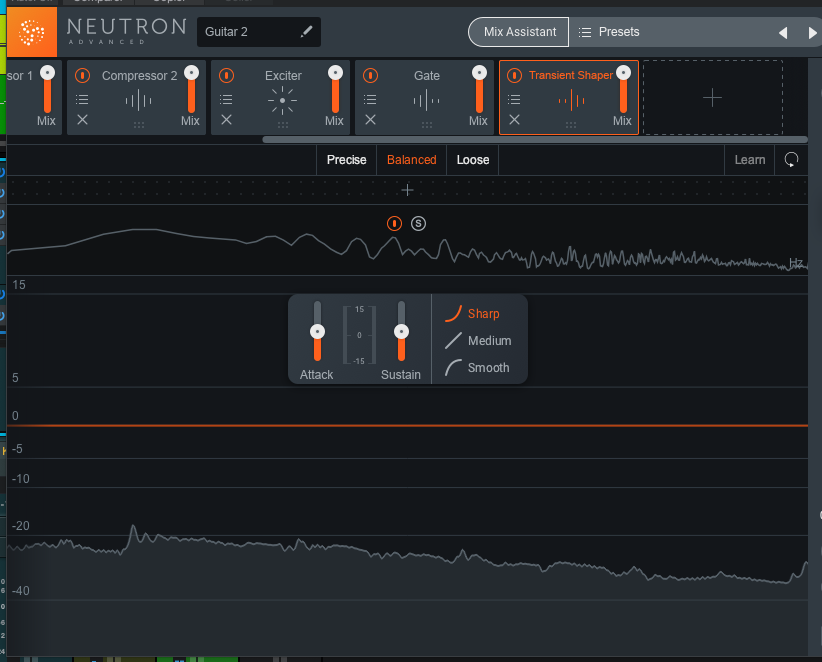Adjust the Sustain slider
The height and width of the screenshot is (662, 822).
coord(402,331)
